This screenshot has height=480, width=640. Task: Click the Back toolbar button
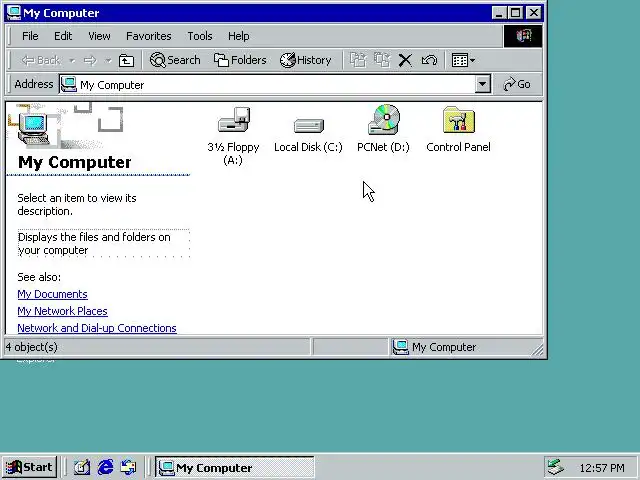pyautogui.click(x=41, y=60)
